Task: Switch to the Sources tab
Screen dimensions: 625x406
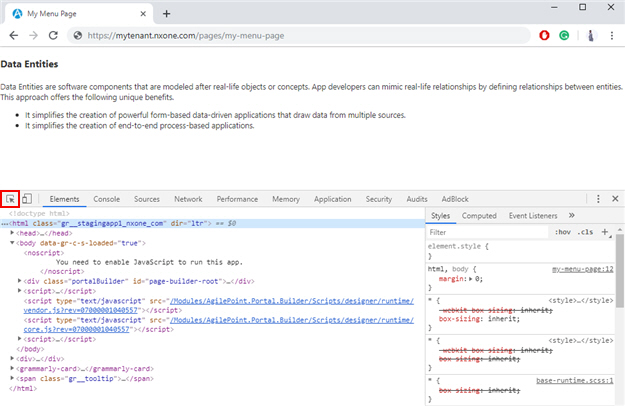Action: pos(147,199)
